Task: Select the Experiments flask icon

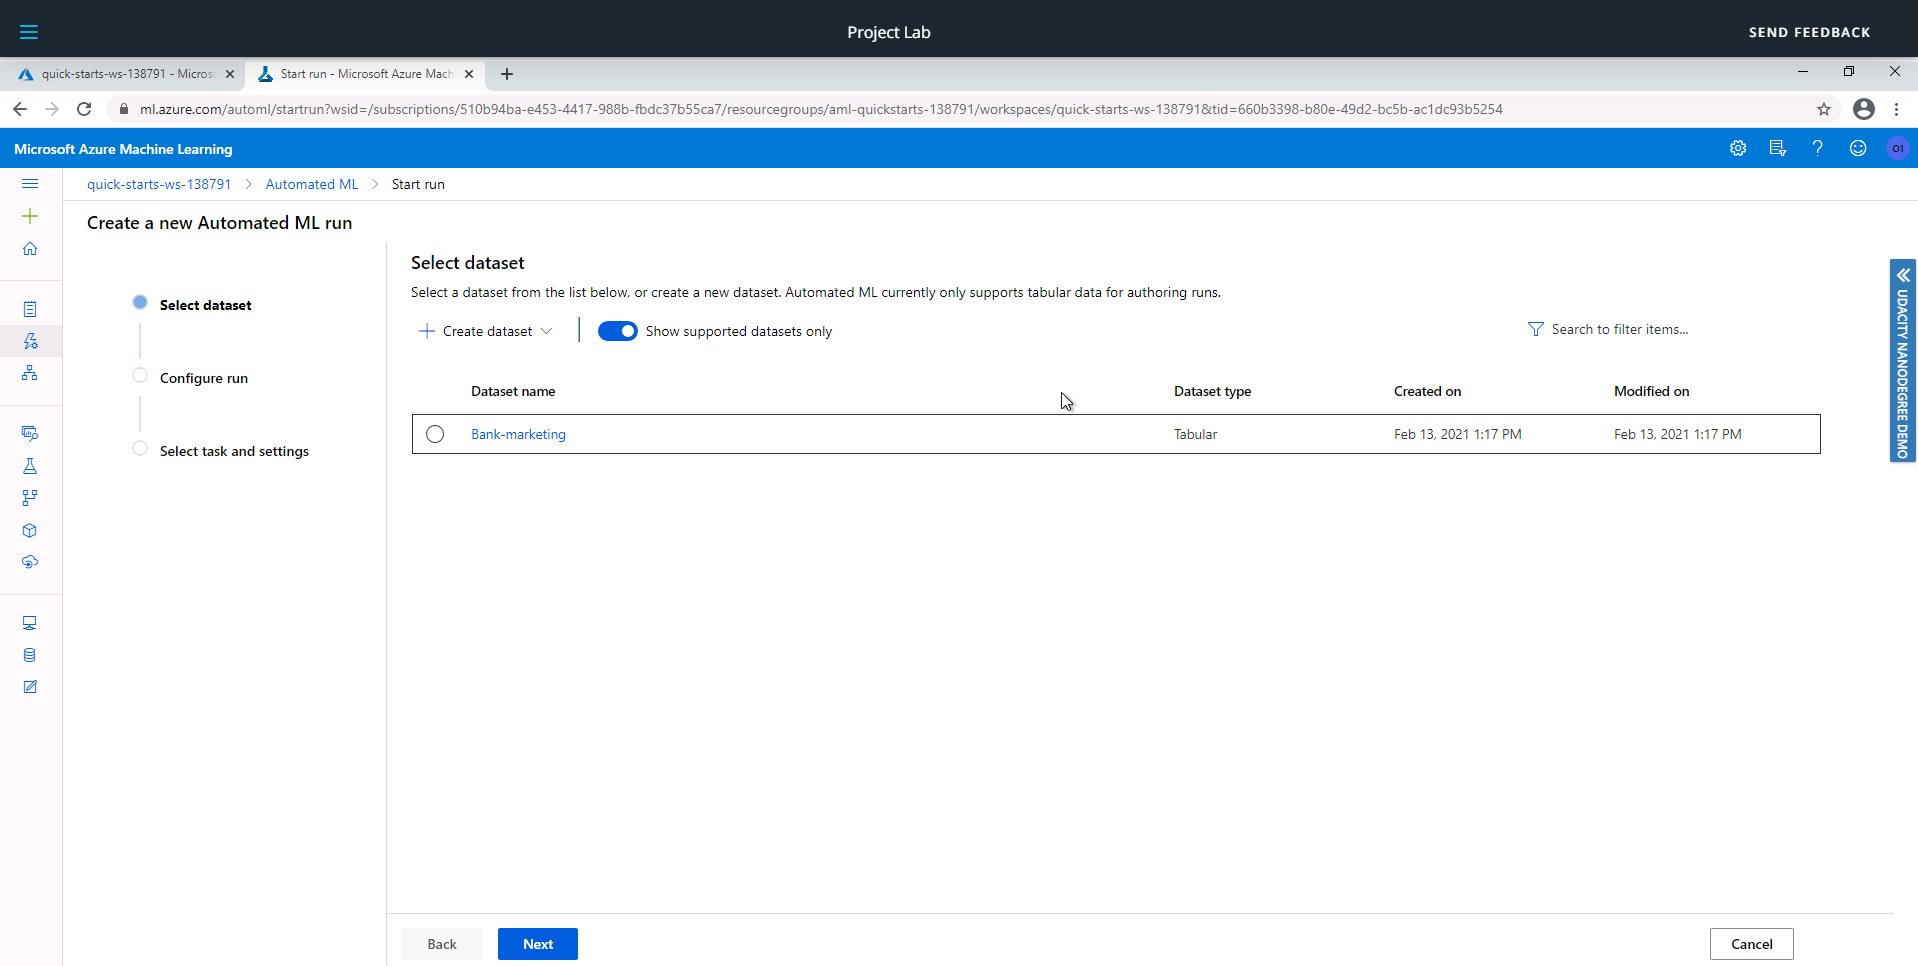Action: pos(30,466)
